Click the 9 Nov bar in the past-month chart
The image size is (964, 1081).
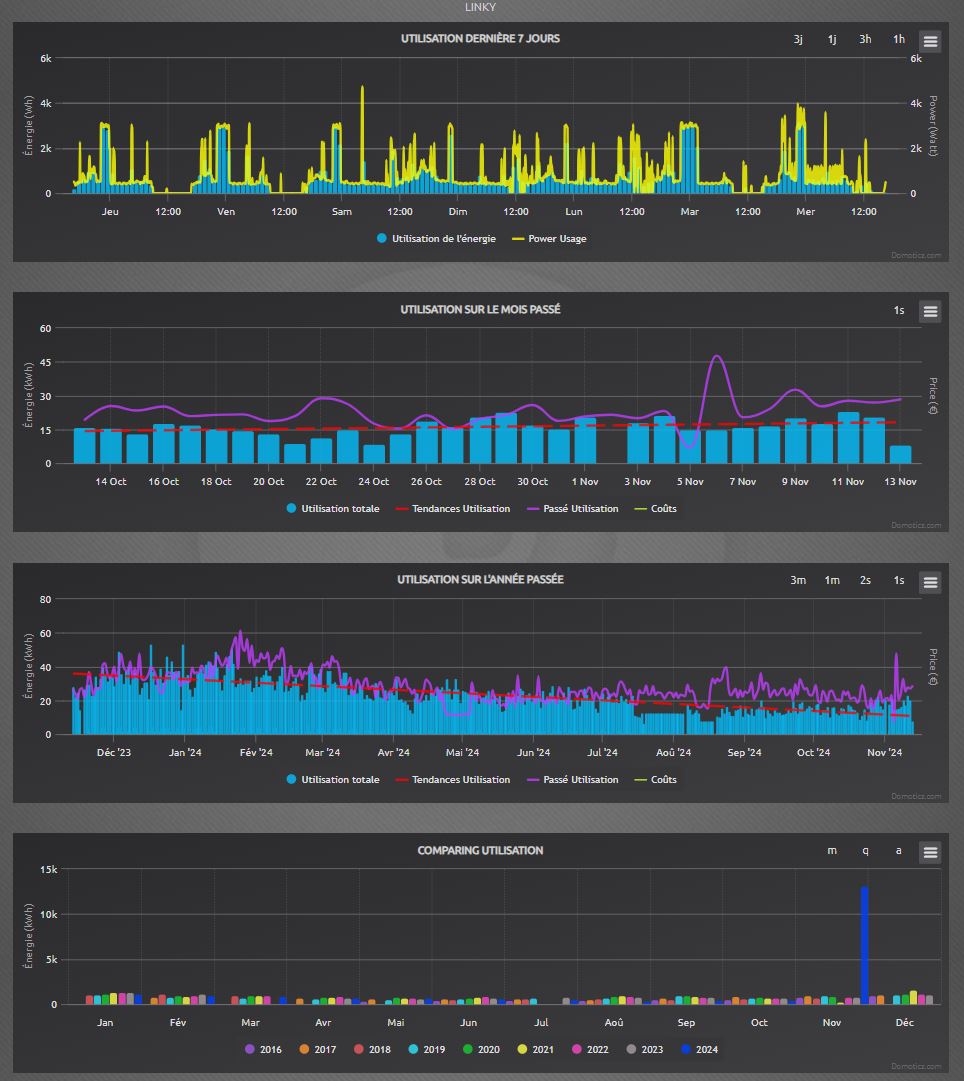[796, 441]
